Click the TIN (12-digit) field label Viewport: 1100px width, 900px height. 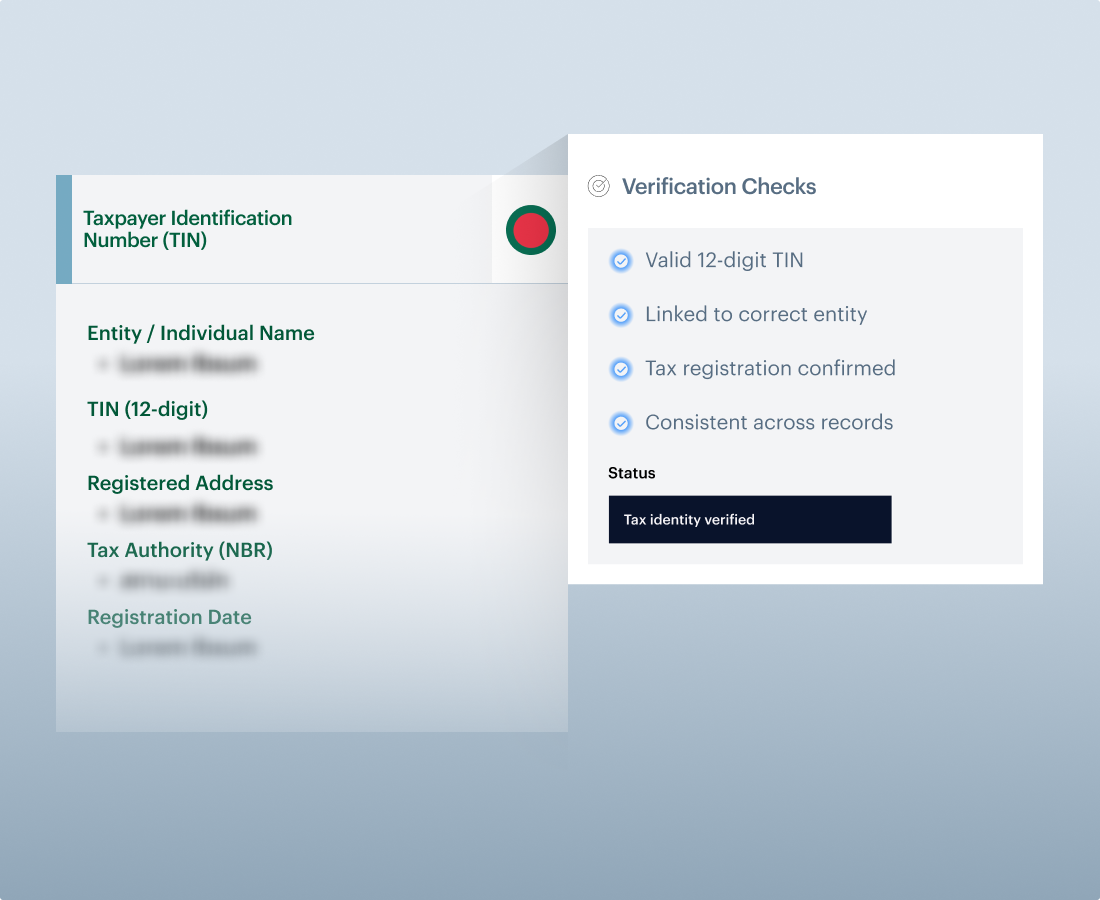148,409
